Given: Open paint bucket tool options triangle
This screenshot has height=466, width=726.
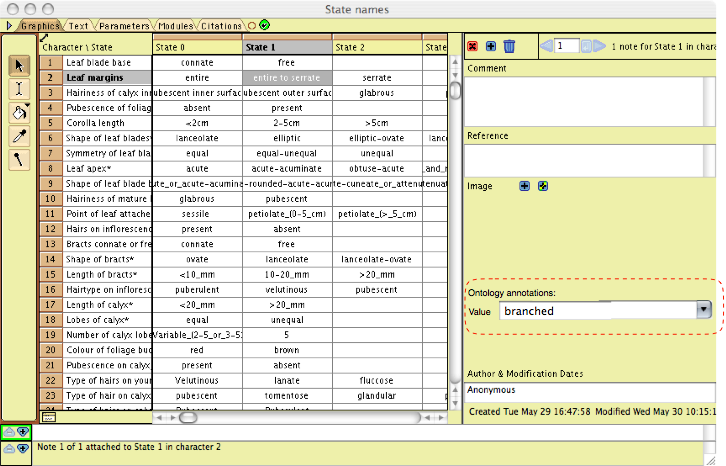Looking at the screenshot, I should coord(28,106).
